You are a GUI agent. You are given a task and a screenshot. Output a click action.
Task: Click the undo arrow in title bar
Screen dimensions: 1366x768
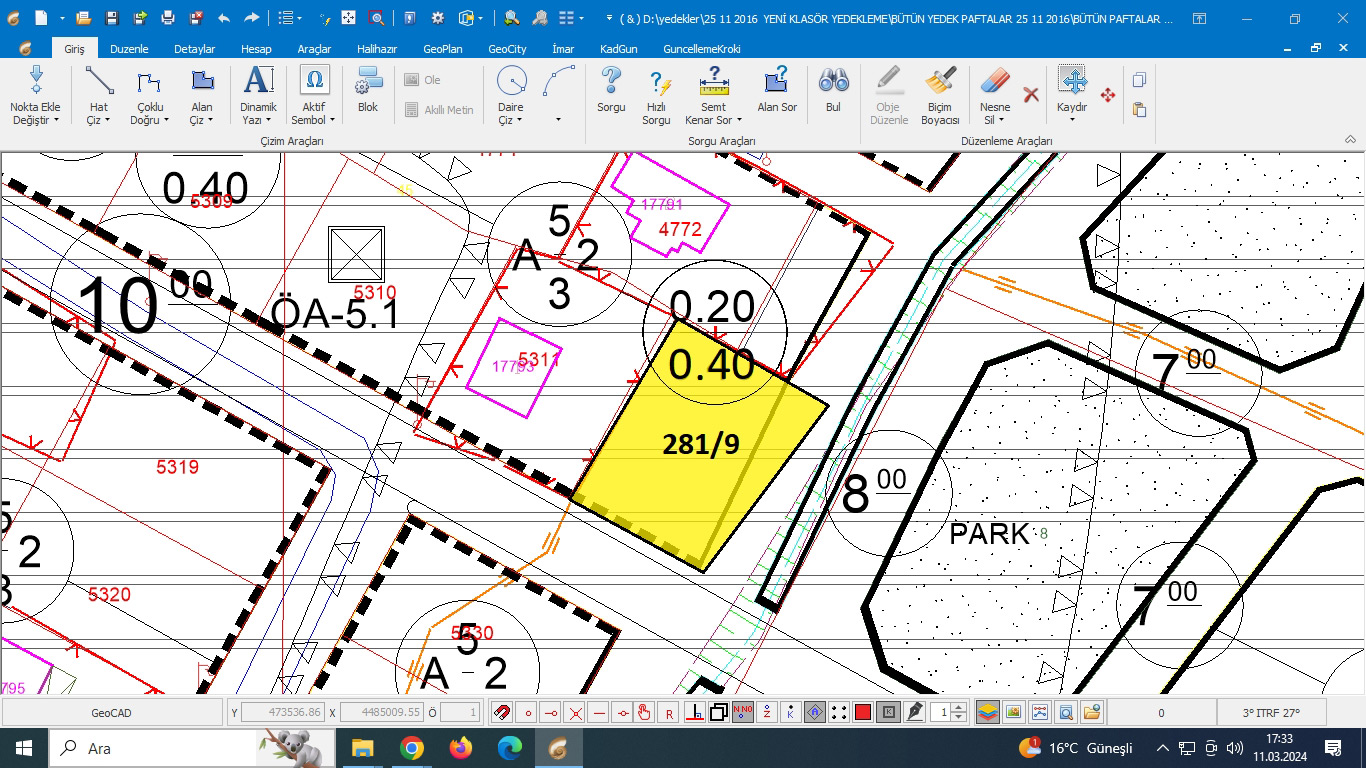coord(224,18)
